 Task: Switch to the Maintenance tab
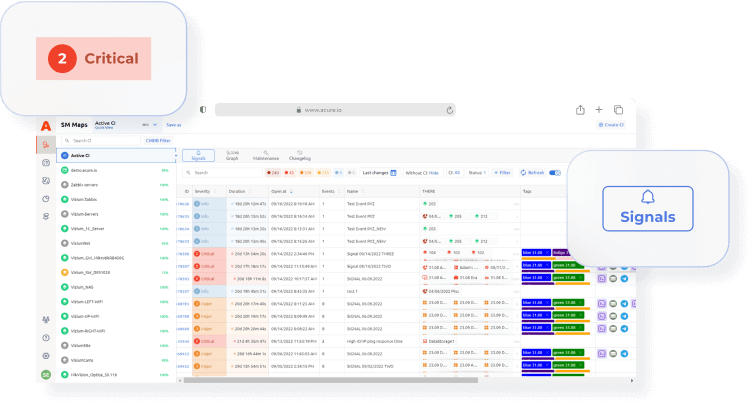[x=266, y=155]
